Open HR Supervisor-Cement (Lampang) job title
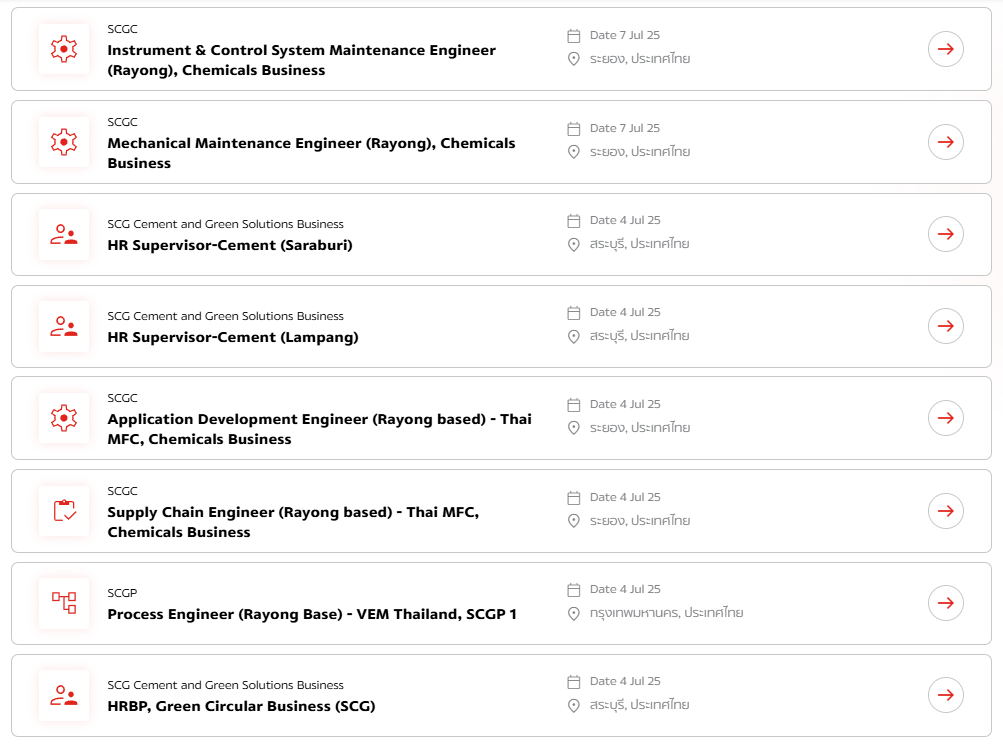The height and width of the screenshot is (744, 1003). point(232,337)
